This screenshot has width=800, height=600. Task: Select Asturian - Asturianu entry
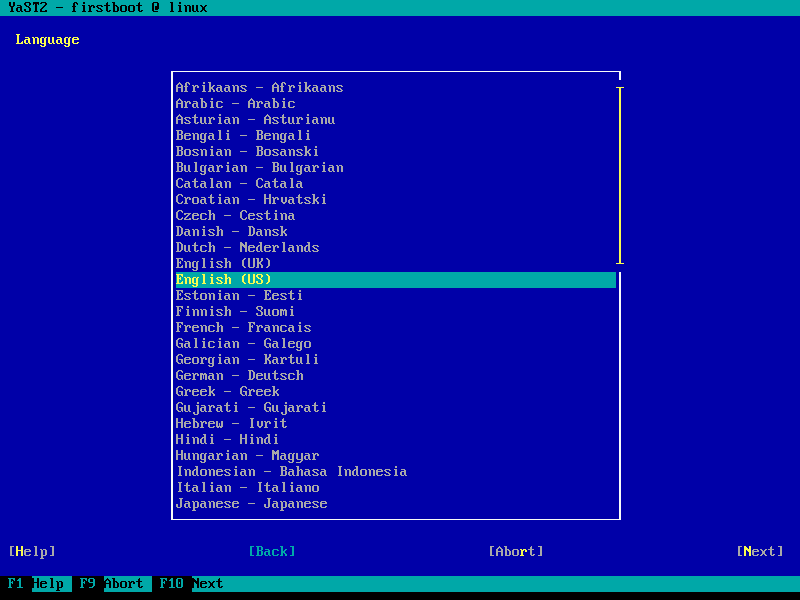(255, 120)
